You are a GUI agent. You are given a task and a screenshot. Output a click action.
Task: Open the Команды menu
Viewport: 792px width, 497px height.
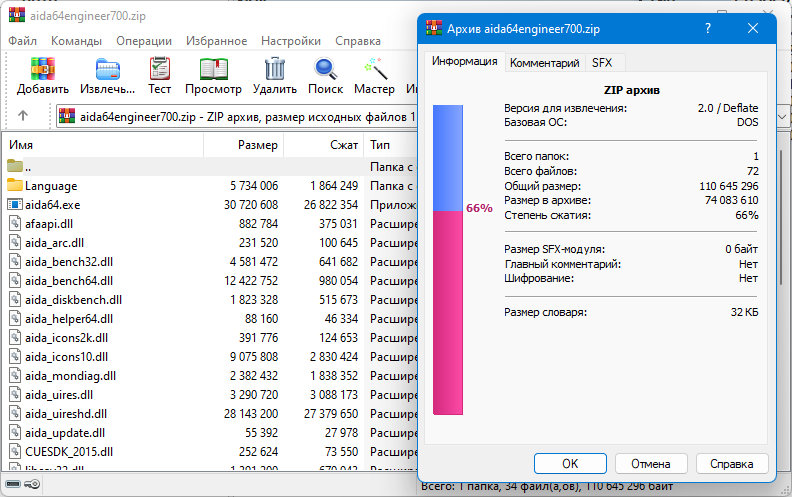[76, 41]
